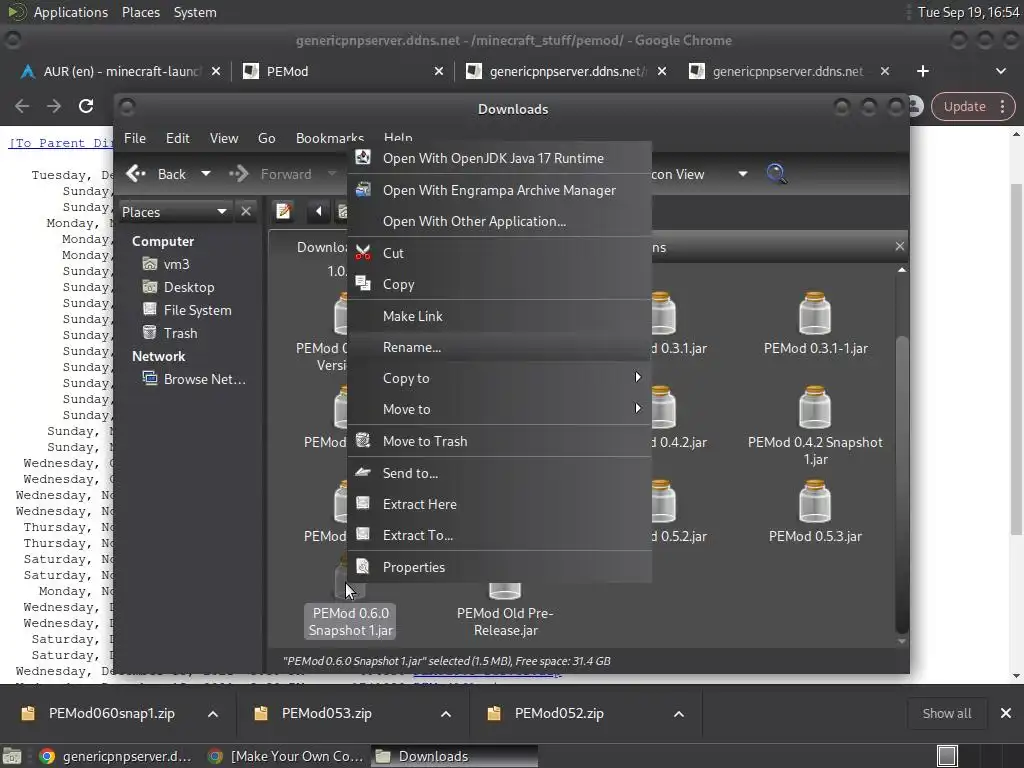
Task: Expand the Move to submenu
Action: coord(500,409)
